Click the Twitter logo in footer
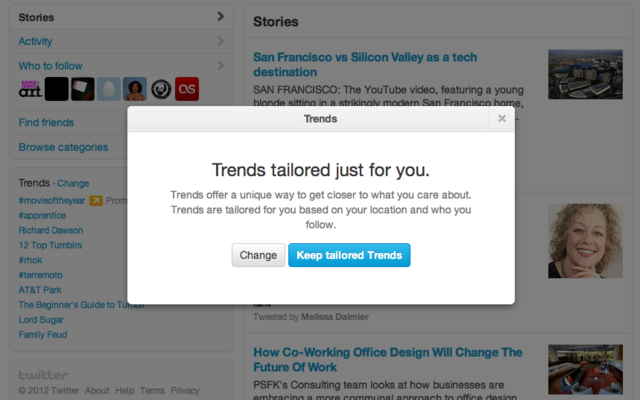 (x=43, y=375)
